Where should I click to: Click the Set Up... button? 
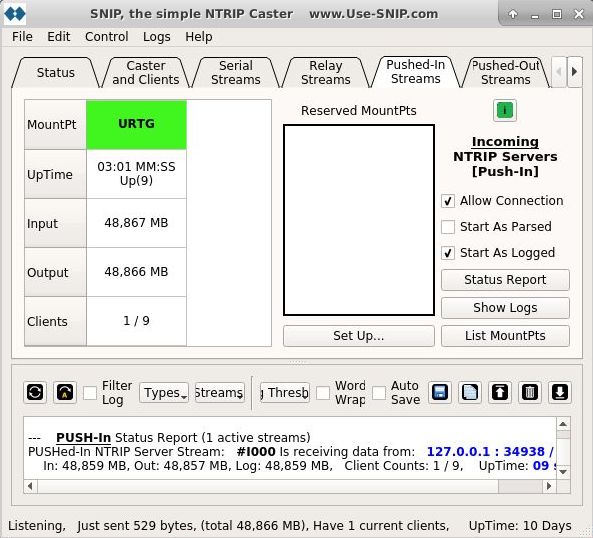click(x=359, y=336)
